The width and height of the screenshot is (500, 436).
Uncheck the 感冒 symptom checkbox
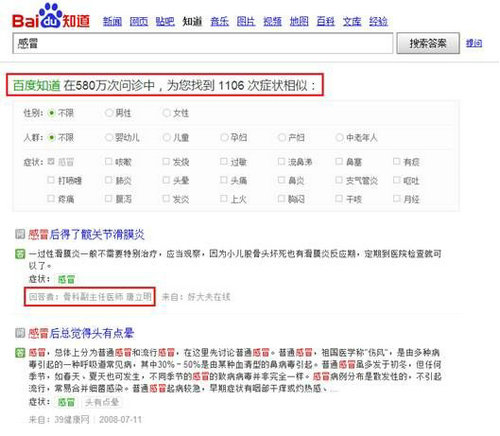point(51,162)
